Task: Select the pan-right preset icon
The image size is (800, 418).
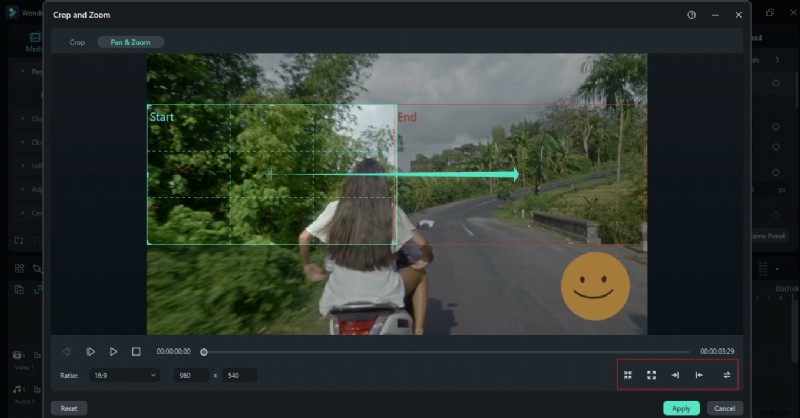Action: click(675, 375)
